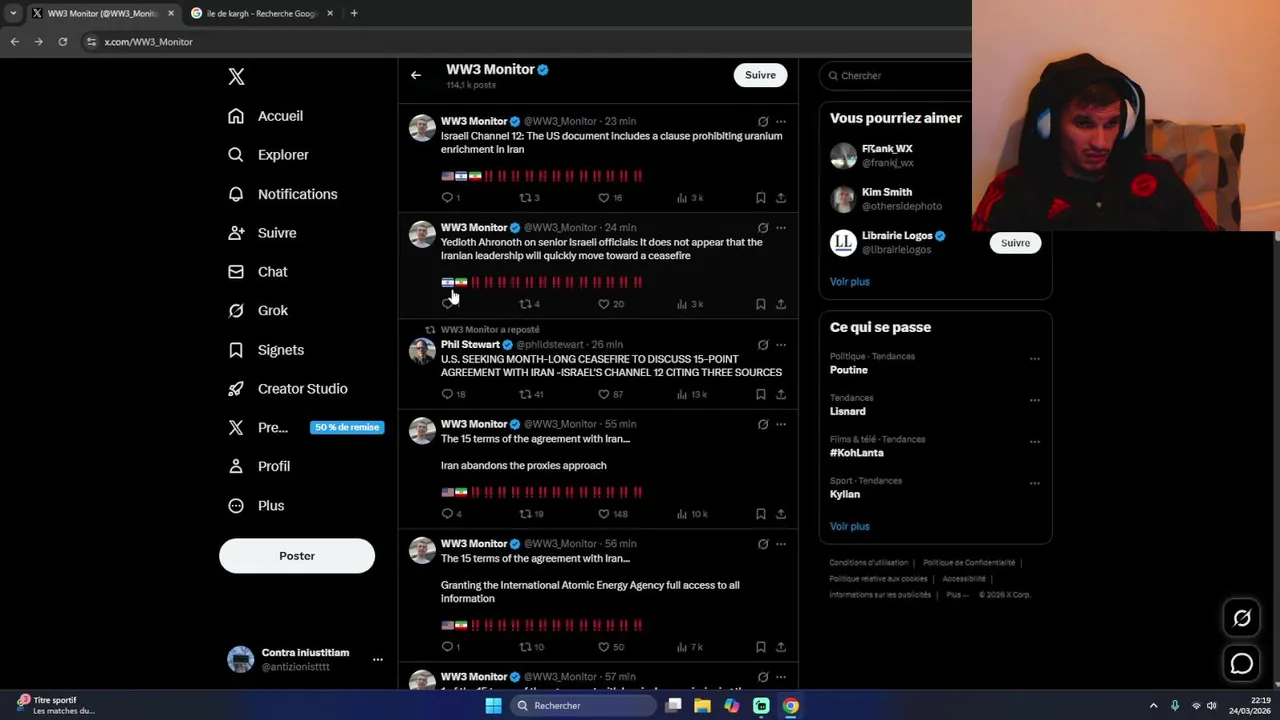Image resolution: width=1280 pixels, height=720 pixels.
Task: Share the uranium enrichment post
Action: tap(781, 198)
